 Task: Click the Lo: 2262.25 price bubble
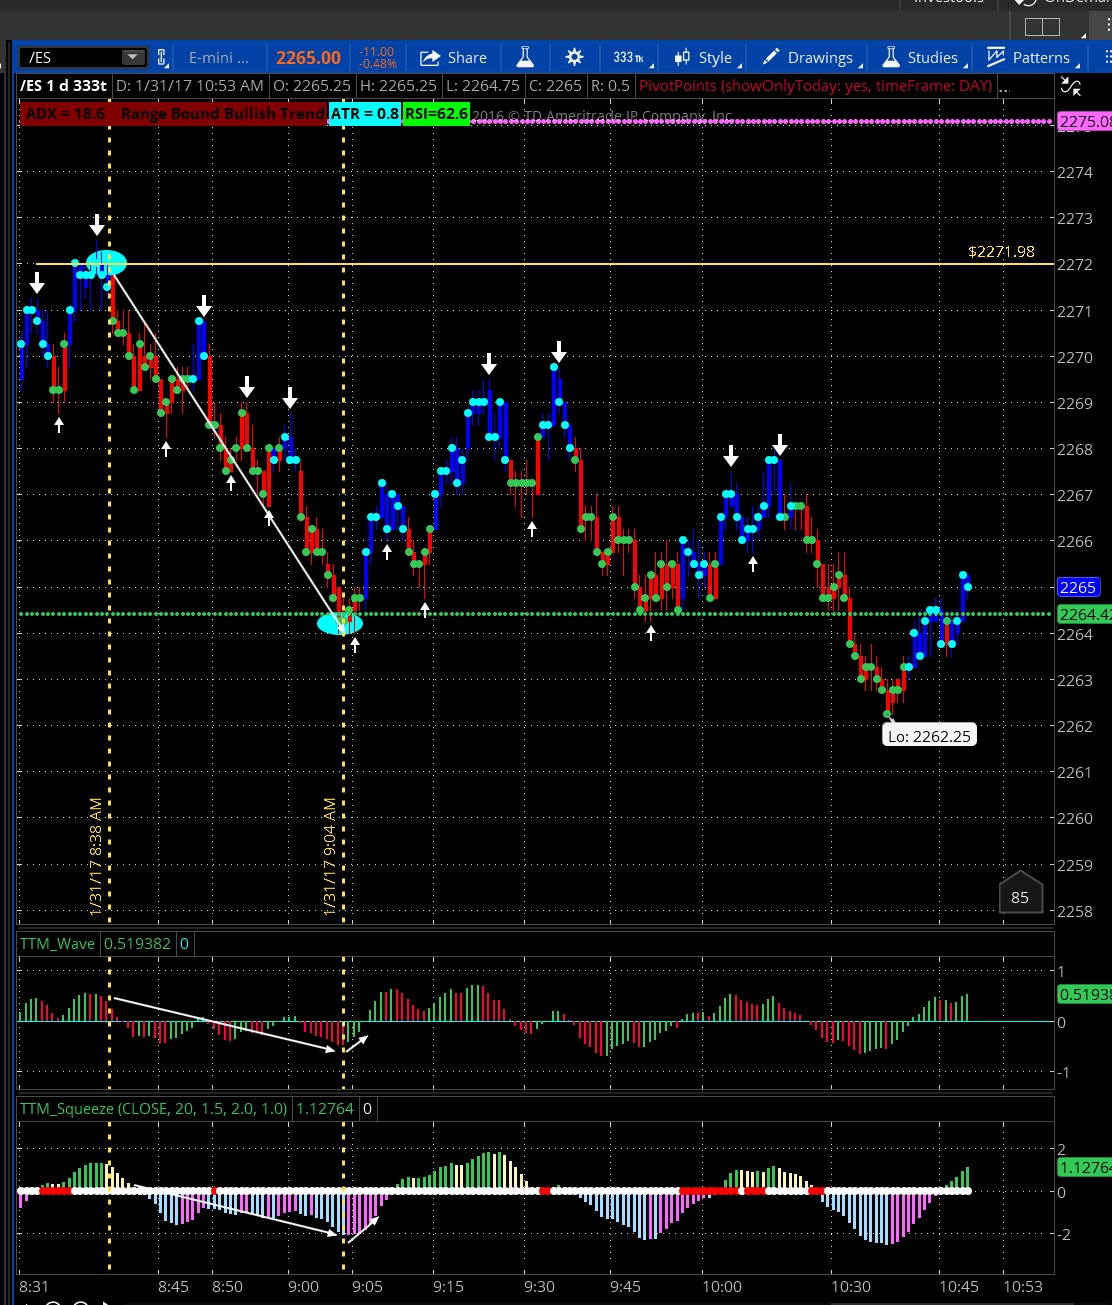coord(928,736)
